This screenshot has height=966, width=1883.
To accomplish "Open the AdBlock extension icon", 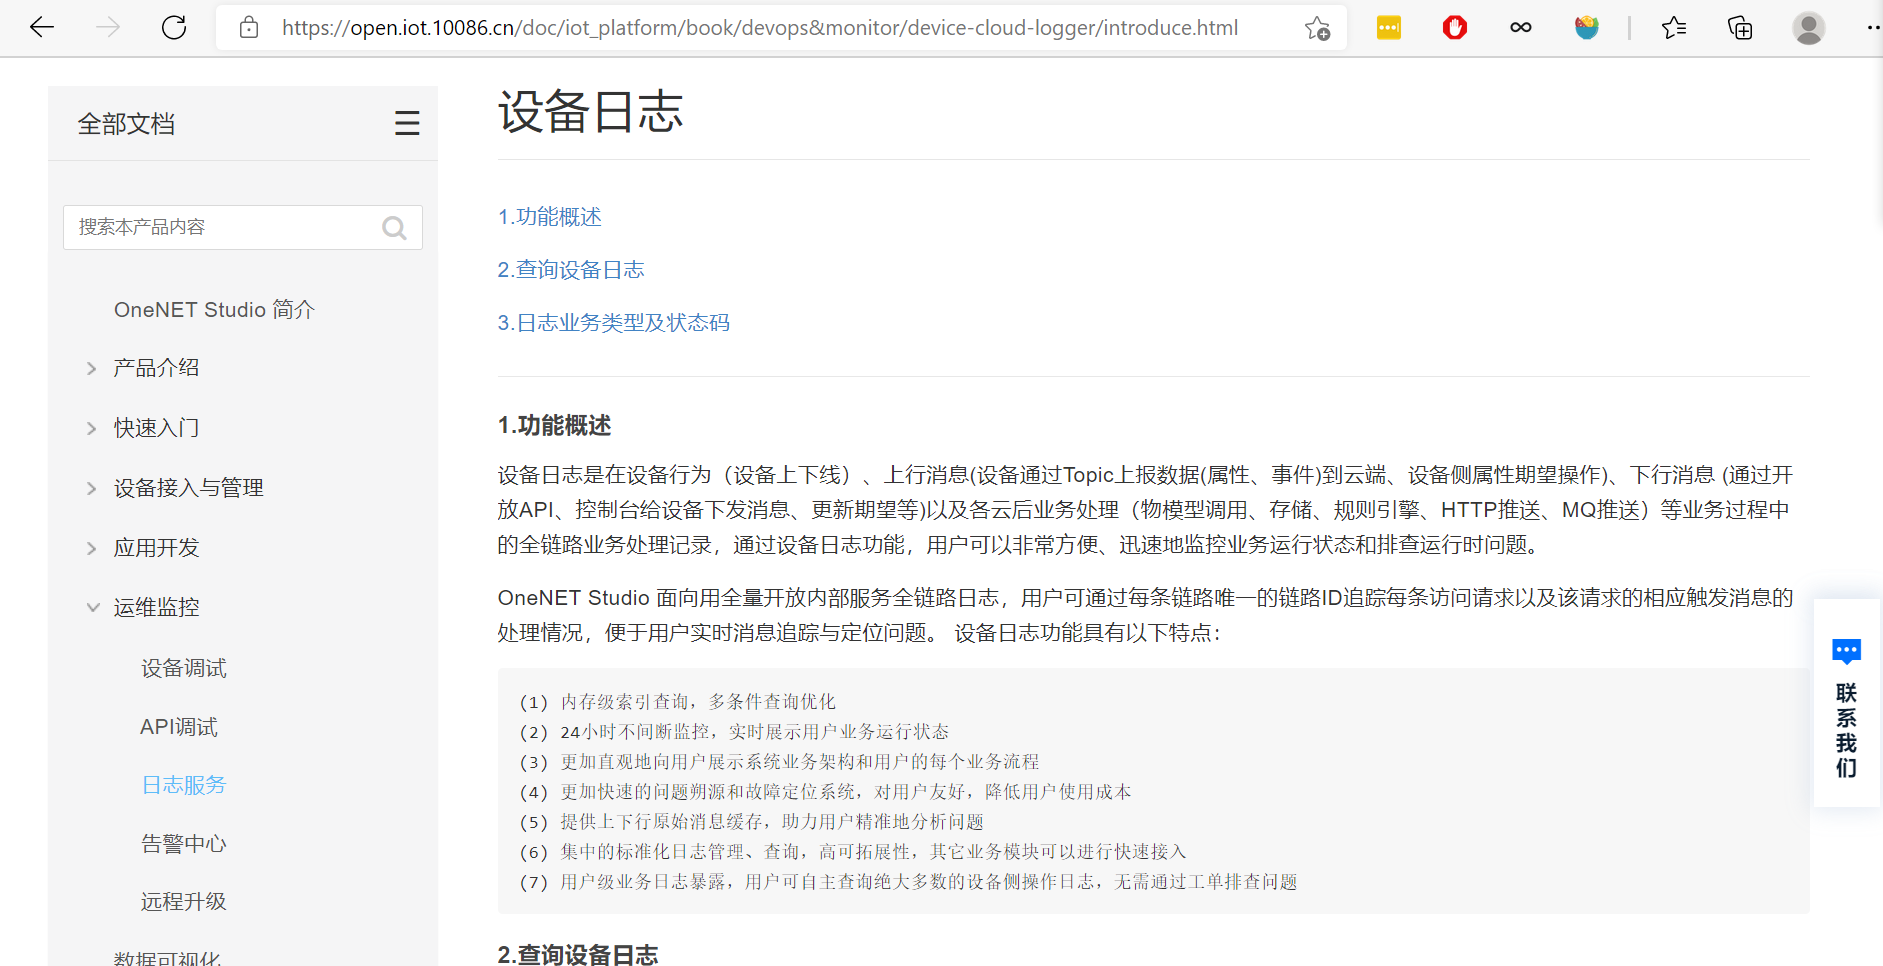I will (1454, 27).
